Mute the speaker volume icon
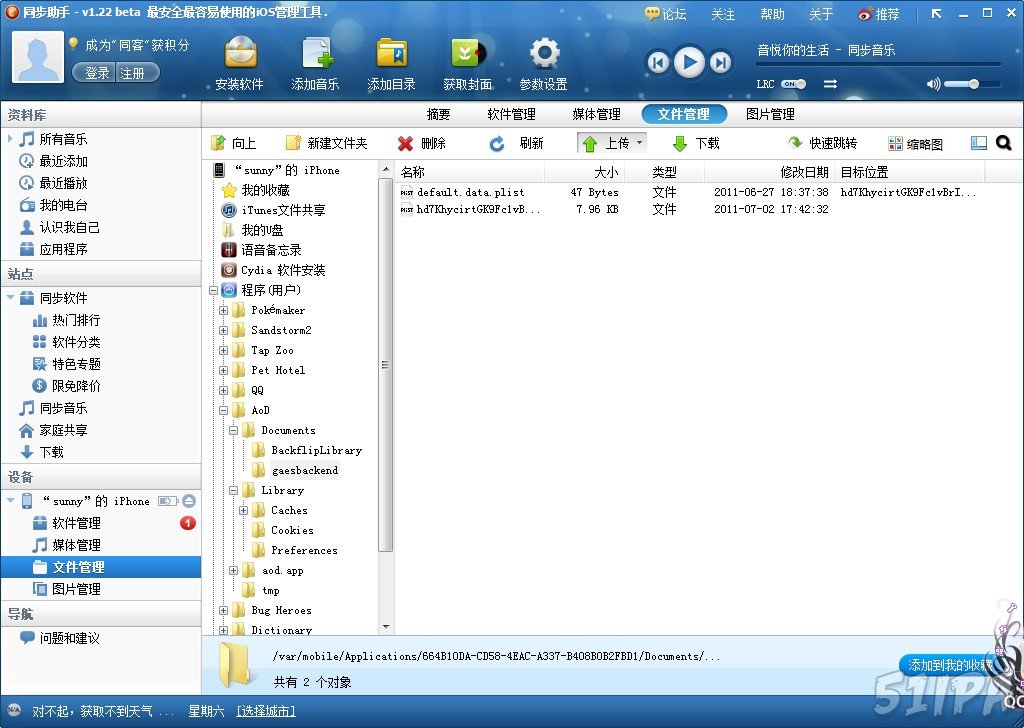This screenshot has height=728, width=1024. click(x=934, y=84)
